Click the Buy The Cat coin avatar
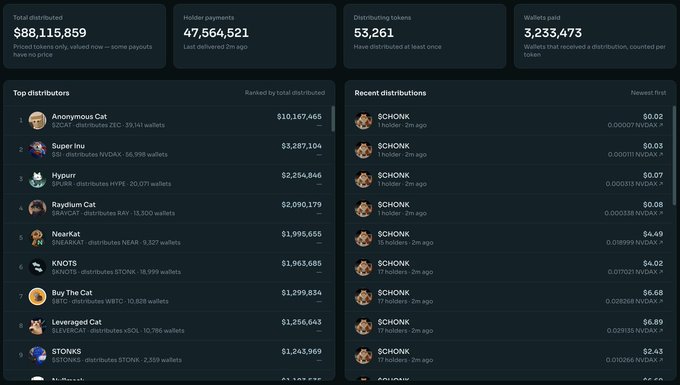680x385 pixels. coord(37,297)
